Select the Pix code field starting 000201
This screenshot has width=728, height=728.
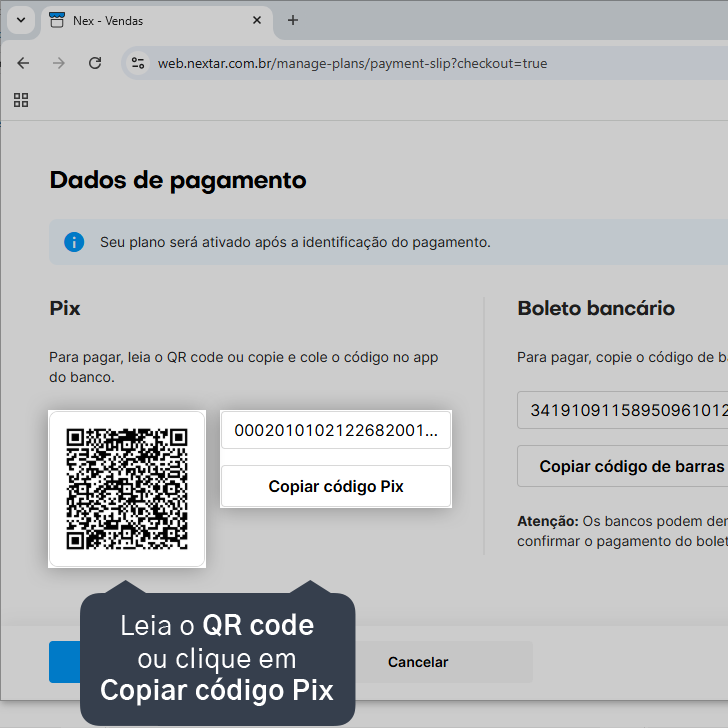click(x=336, y=430)
